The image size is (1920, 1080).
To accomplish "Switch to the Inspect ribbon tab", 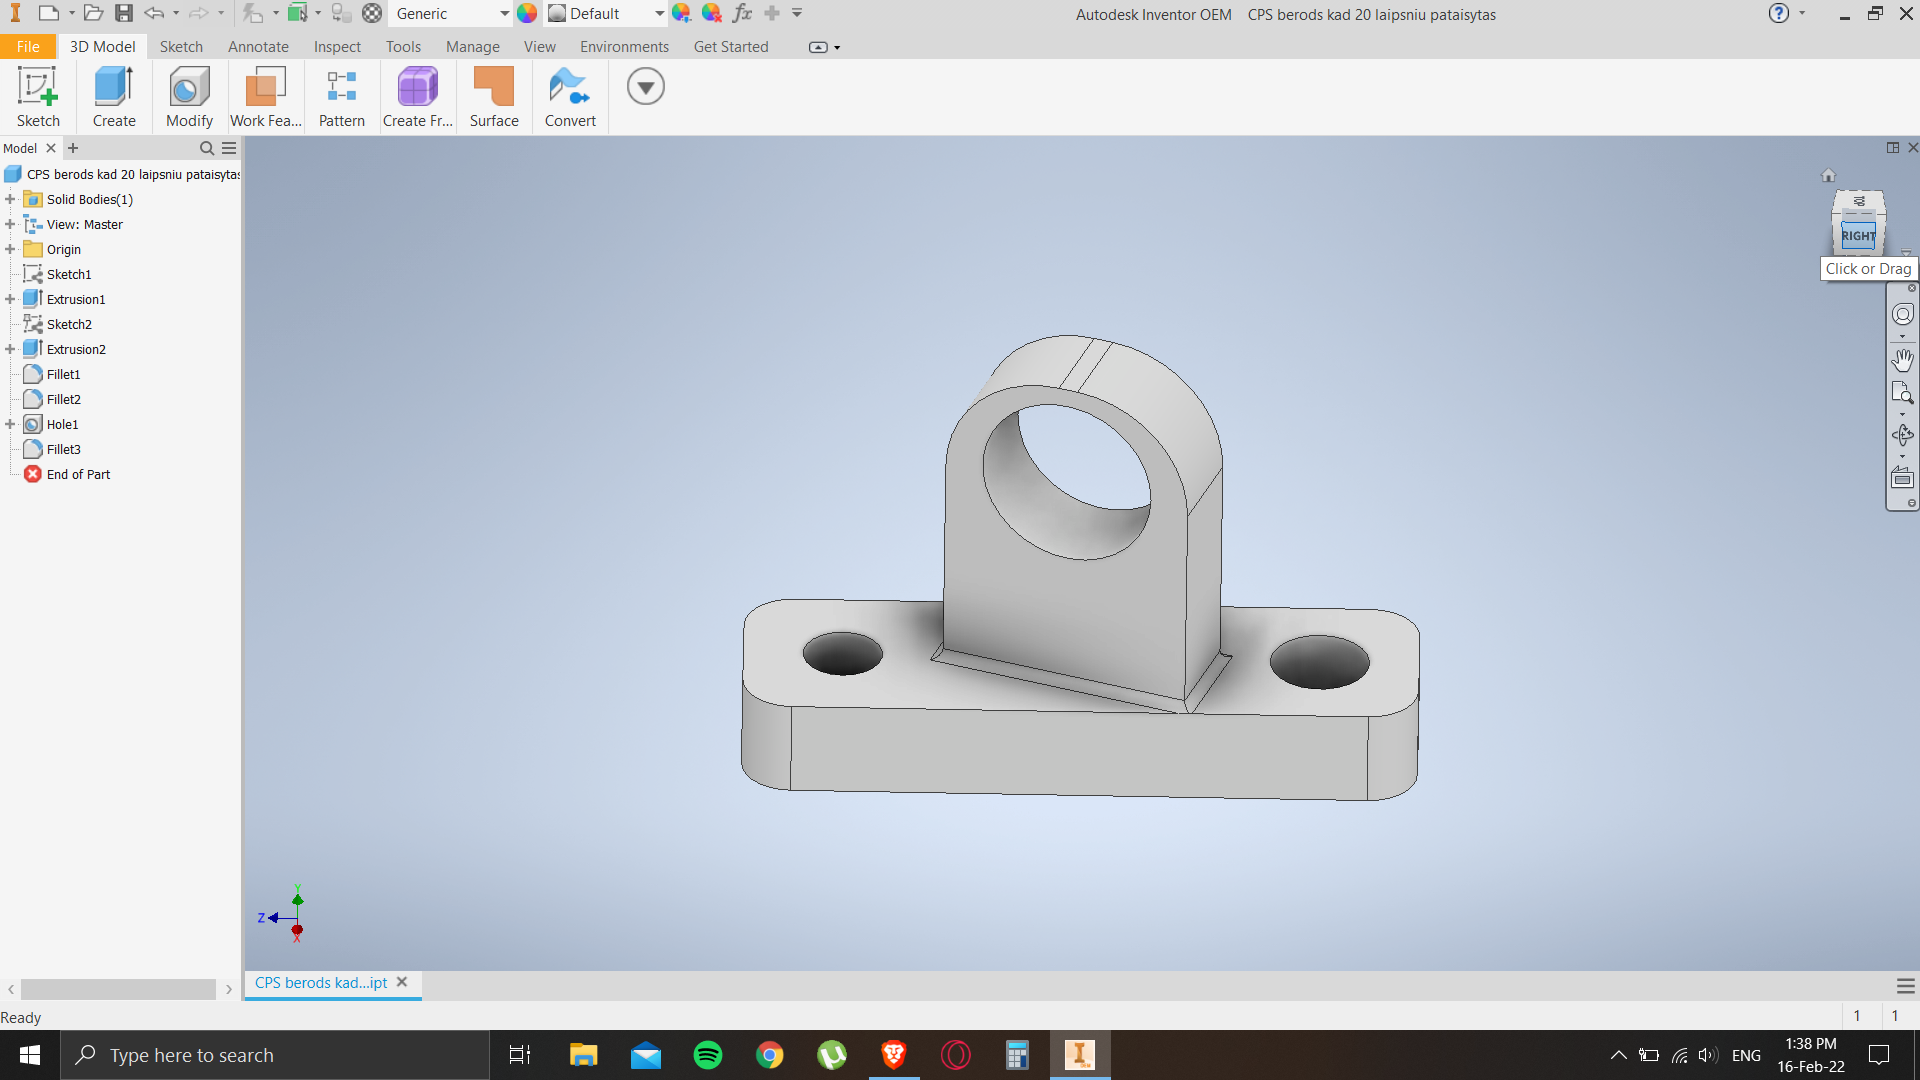I will click(x=337, y=47).
